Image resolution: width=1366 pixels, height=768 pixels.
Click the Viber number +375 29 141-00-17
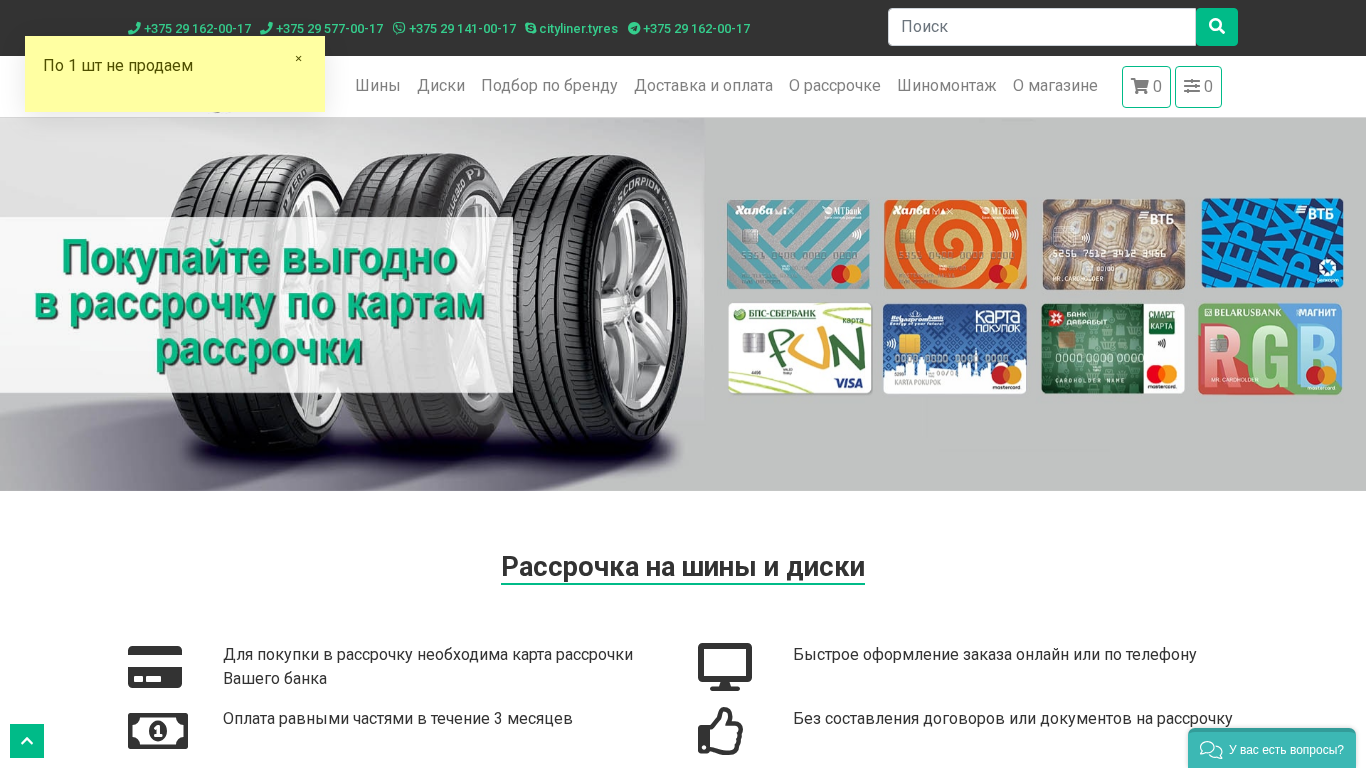[455, 29]
